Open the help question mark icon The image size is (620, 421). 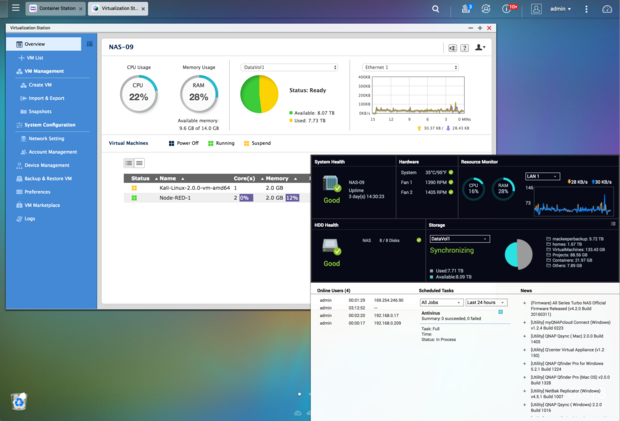tap(465, 48)
